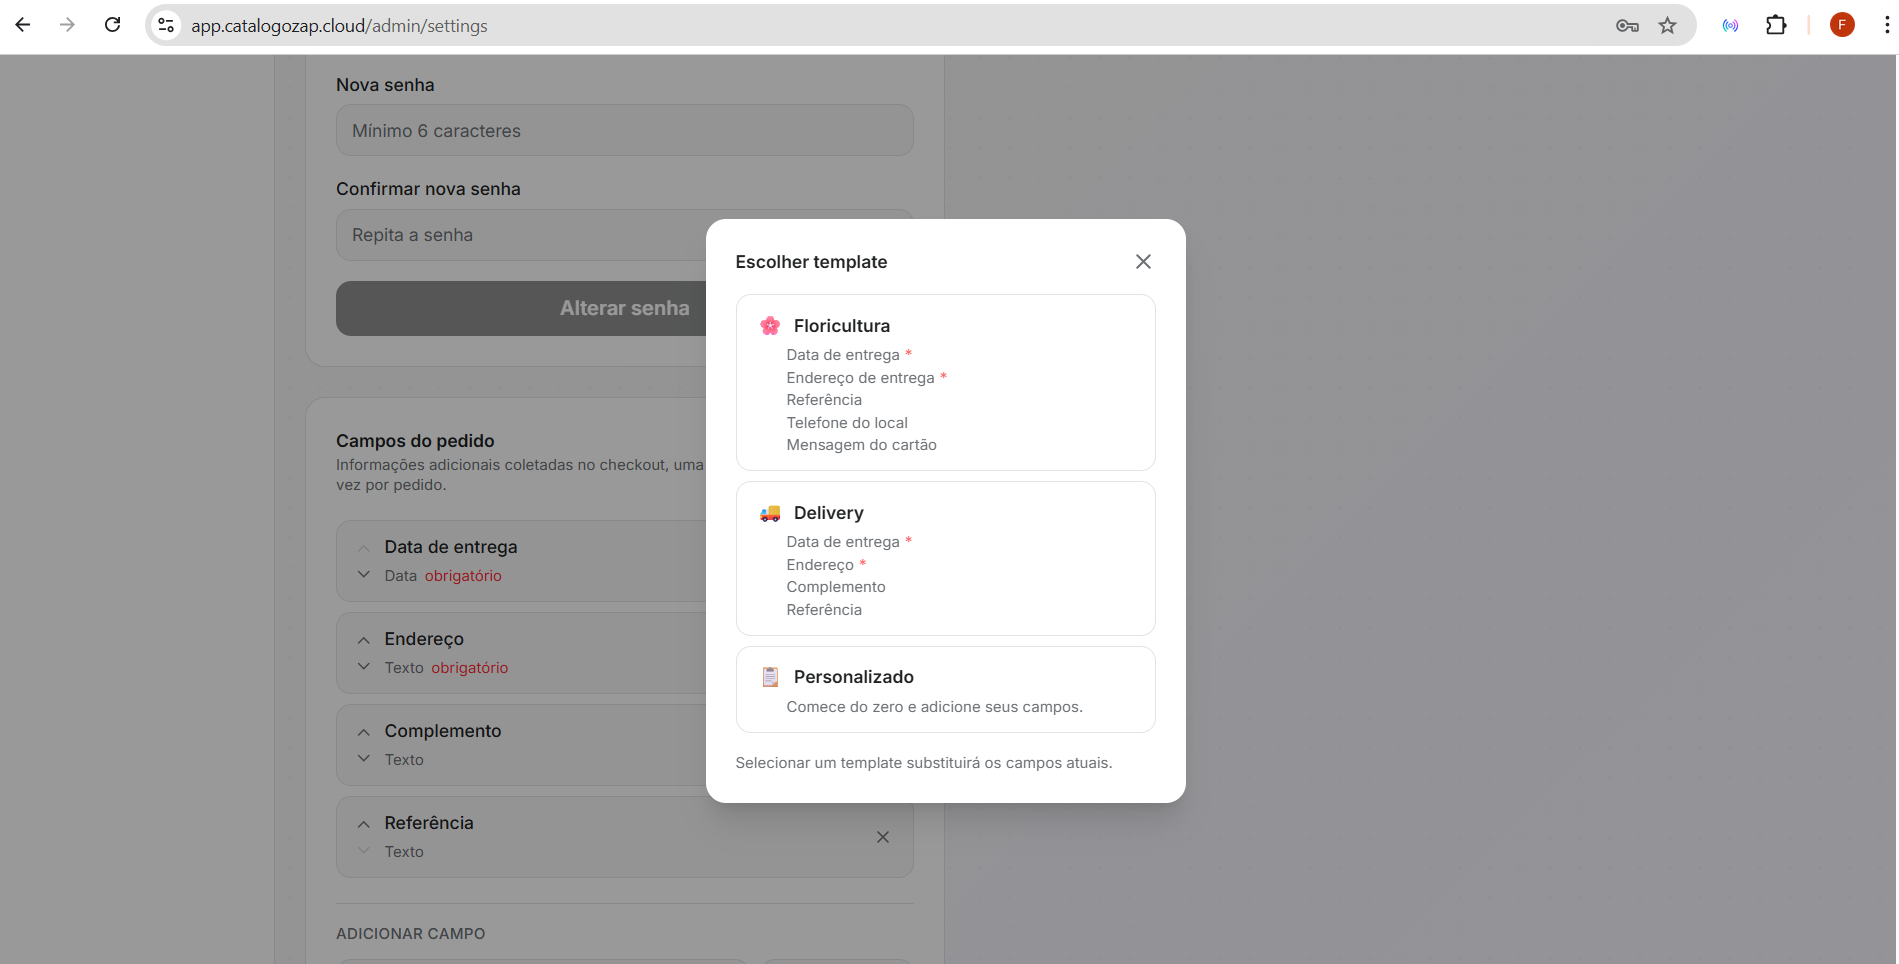Open the Chrome profile avatar F
Image resolution: width=1899 pixels, height=964 pixels.
[x=1842, y=25]
